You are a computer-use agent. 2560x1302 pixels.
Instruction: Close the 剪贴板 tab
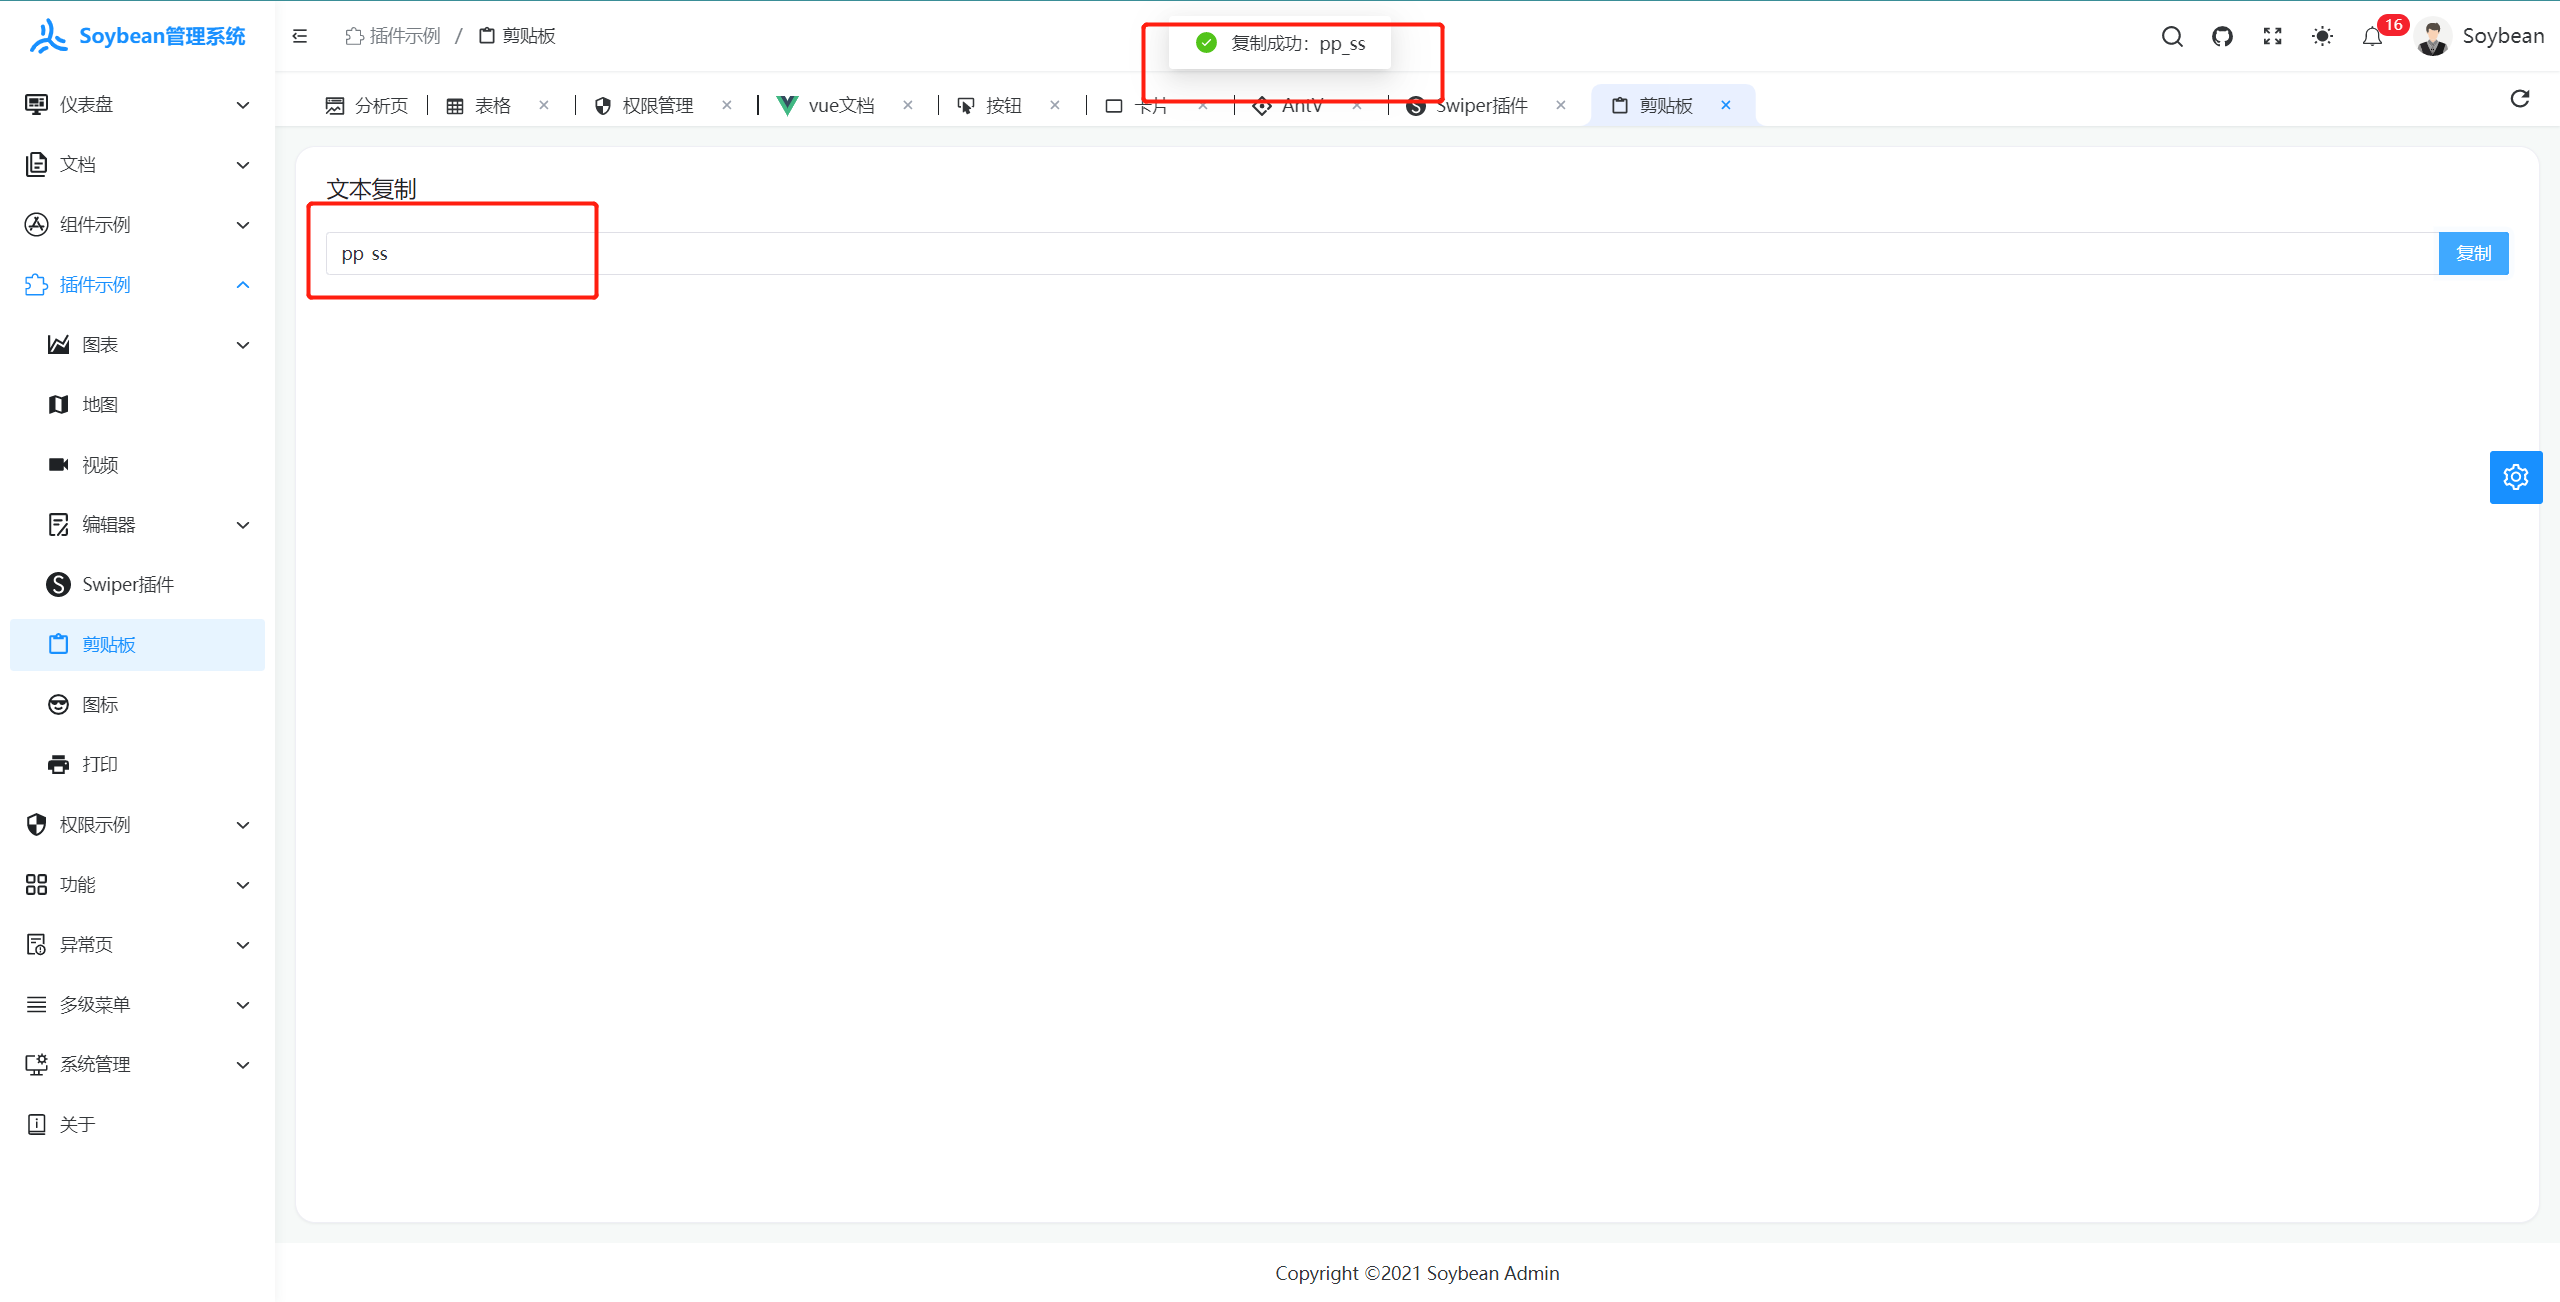click(x=1726, y=105)
